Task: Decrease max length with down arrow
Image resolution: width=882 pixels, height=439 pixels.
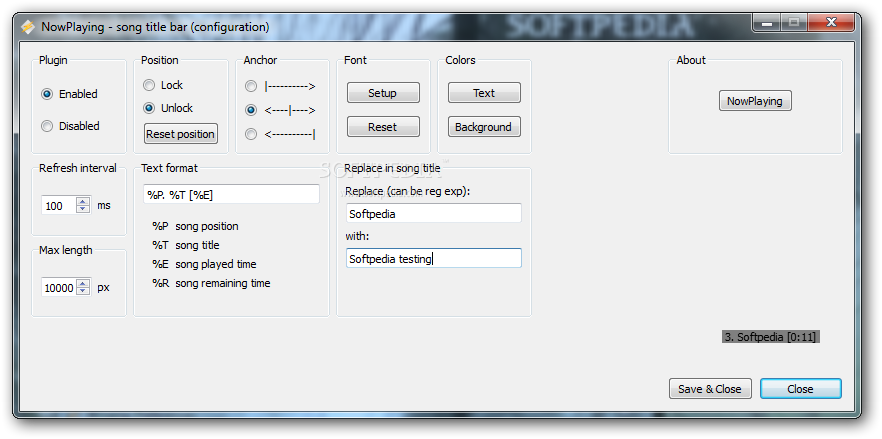Action: 83,292
